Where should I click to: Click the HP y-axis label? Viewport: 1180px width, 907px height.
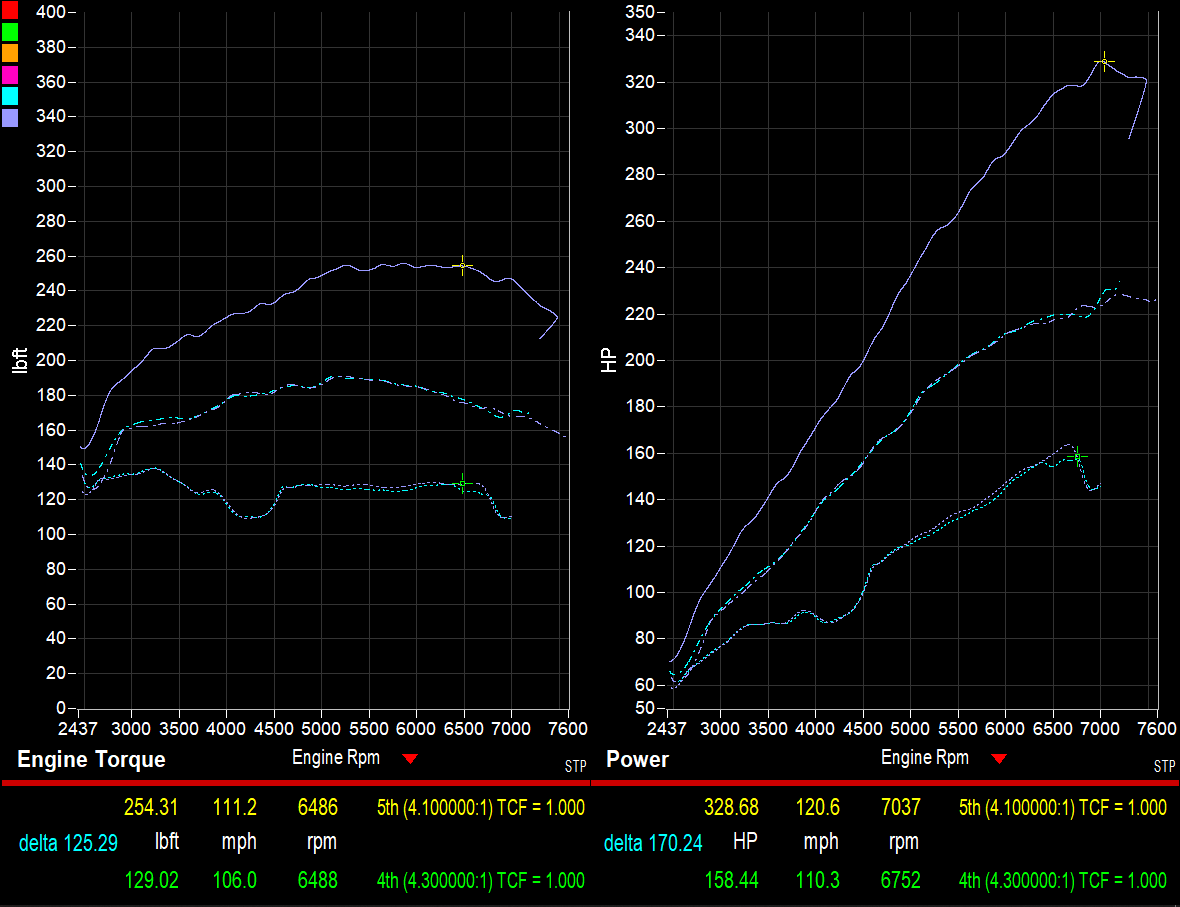point(609,361)
